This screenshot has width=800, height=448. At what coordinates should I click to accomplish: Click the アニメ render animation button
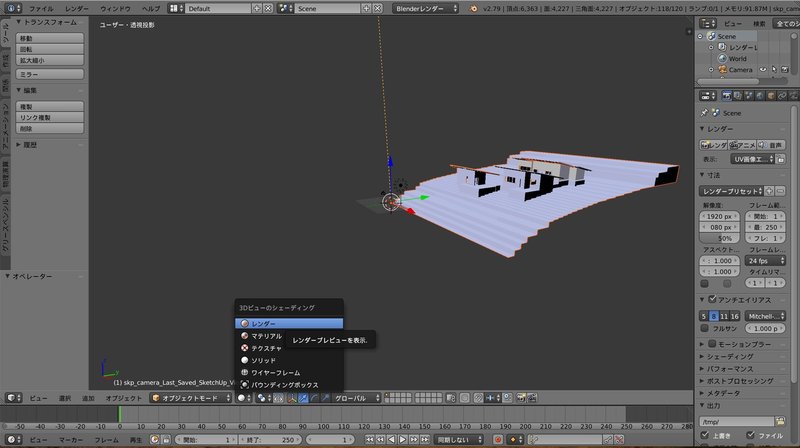point(742,145)
